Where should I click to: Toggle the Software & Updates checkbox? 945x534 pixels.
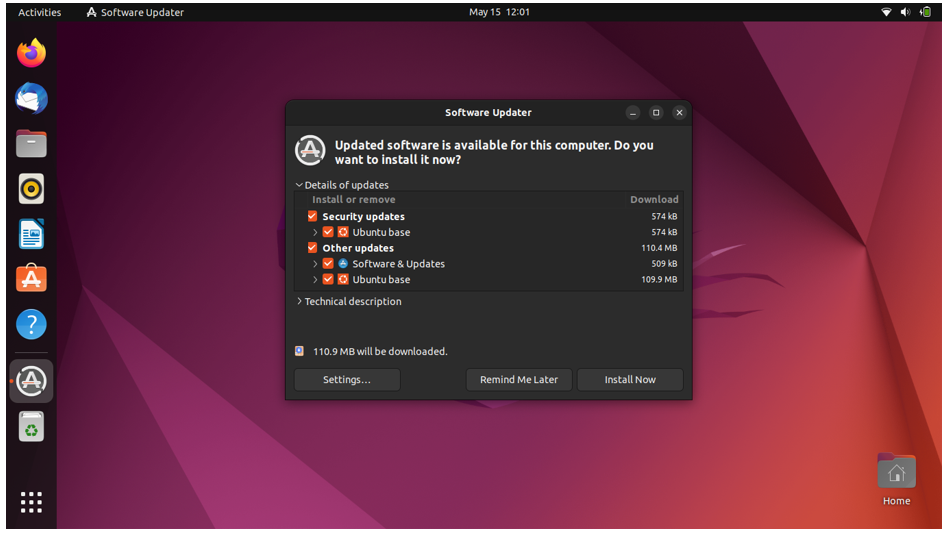[x=328, y=264]
